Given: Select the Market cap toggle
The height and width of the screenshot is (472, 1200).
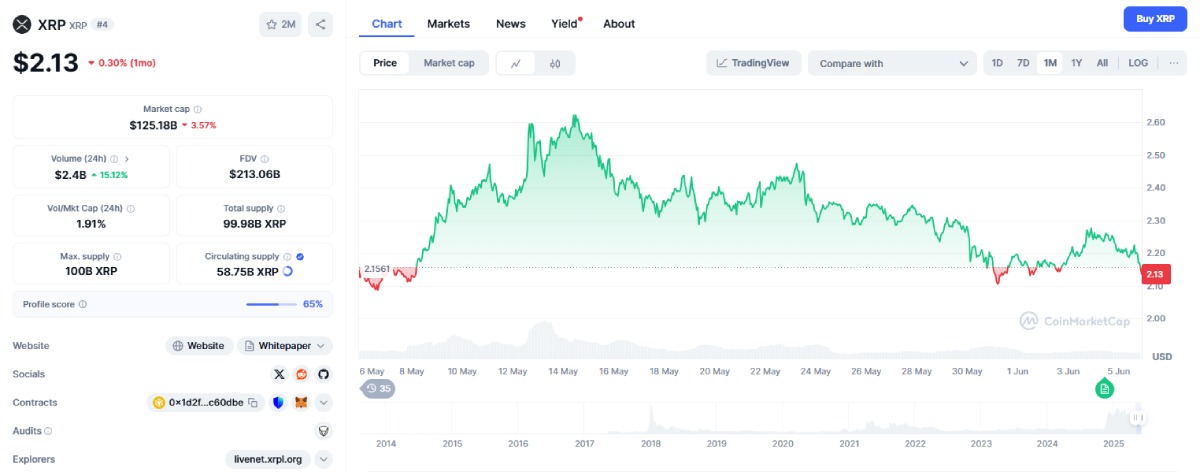Looking at the screenshot, I should (x=449, y=63).
